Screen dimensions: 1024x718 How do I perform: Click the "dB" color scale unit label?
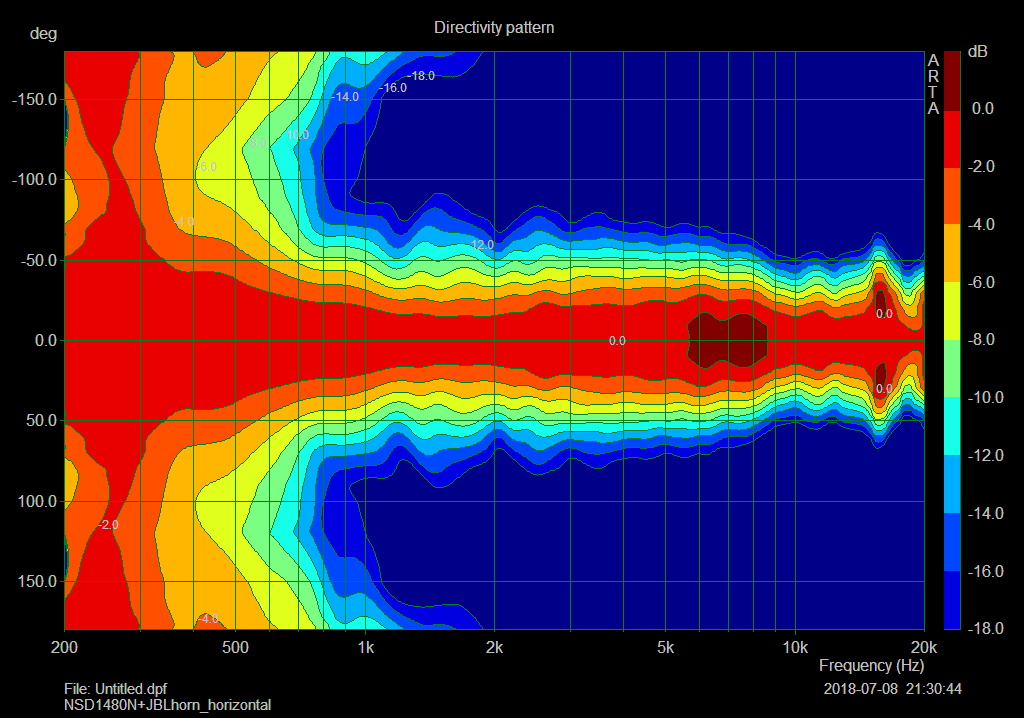(x=978, y=52)
